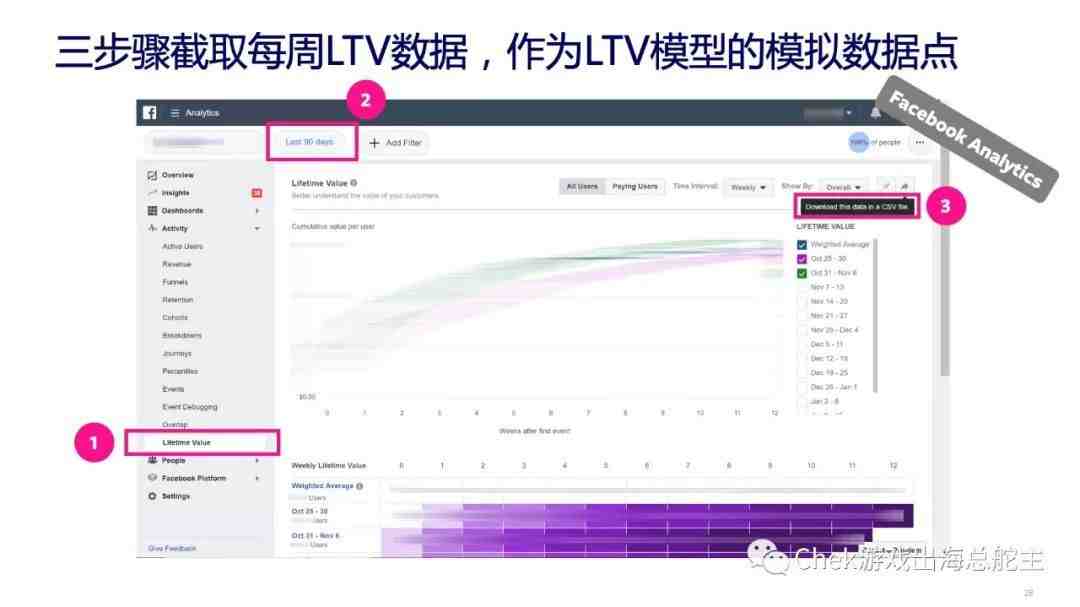
Task: Collapse the Activity section arrow
Action: click(257, 228)
